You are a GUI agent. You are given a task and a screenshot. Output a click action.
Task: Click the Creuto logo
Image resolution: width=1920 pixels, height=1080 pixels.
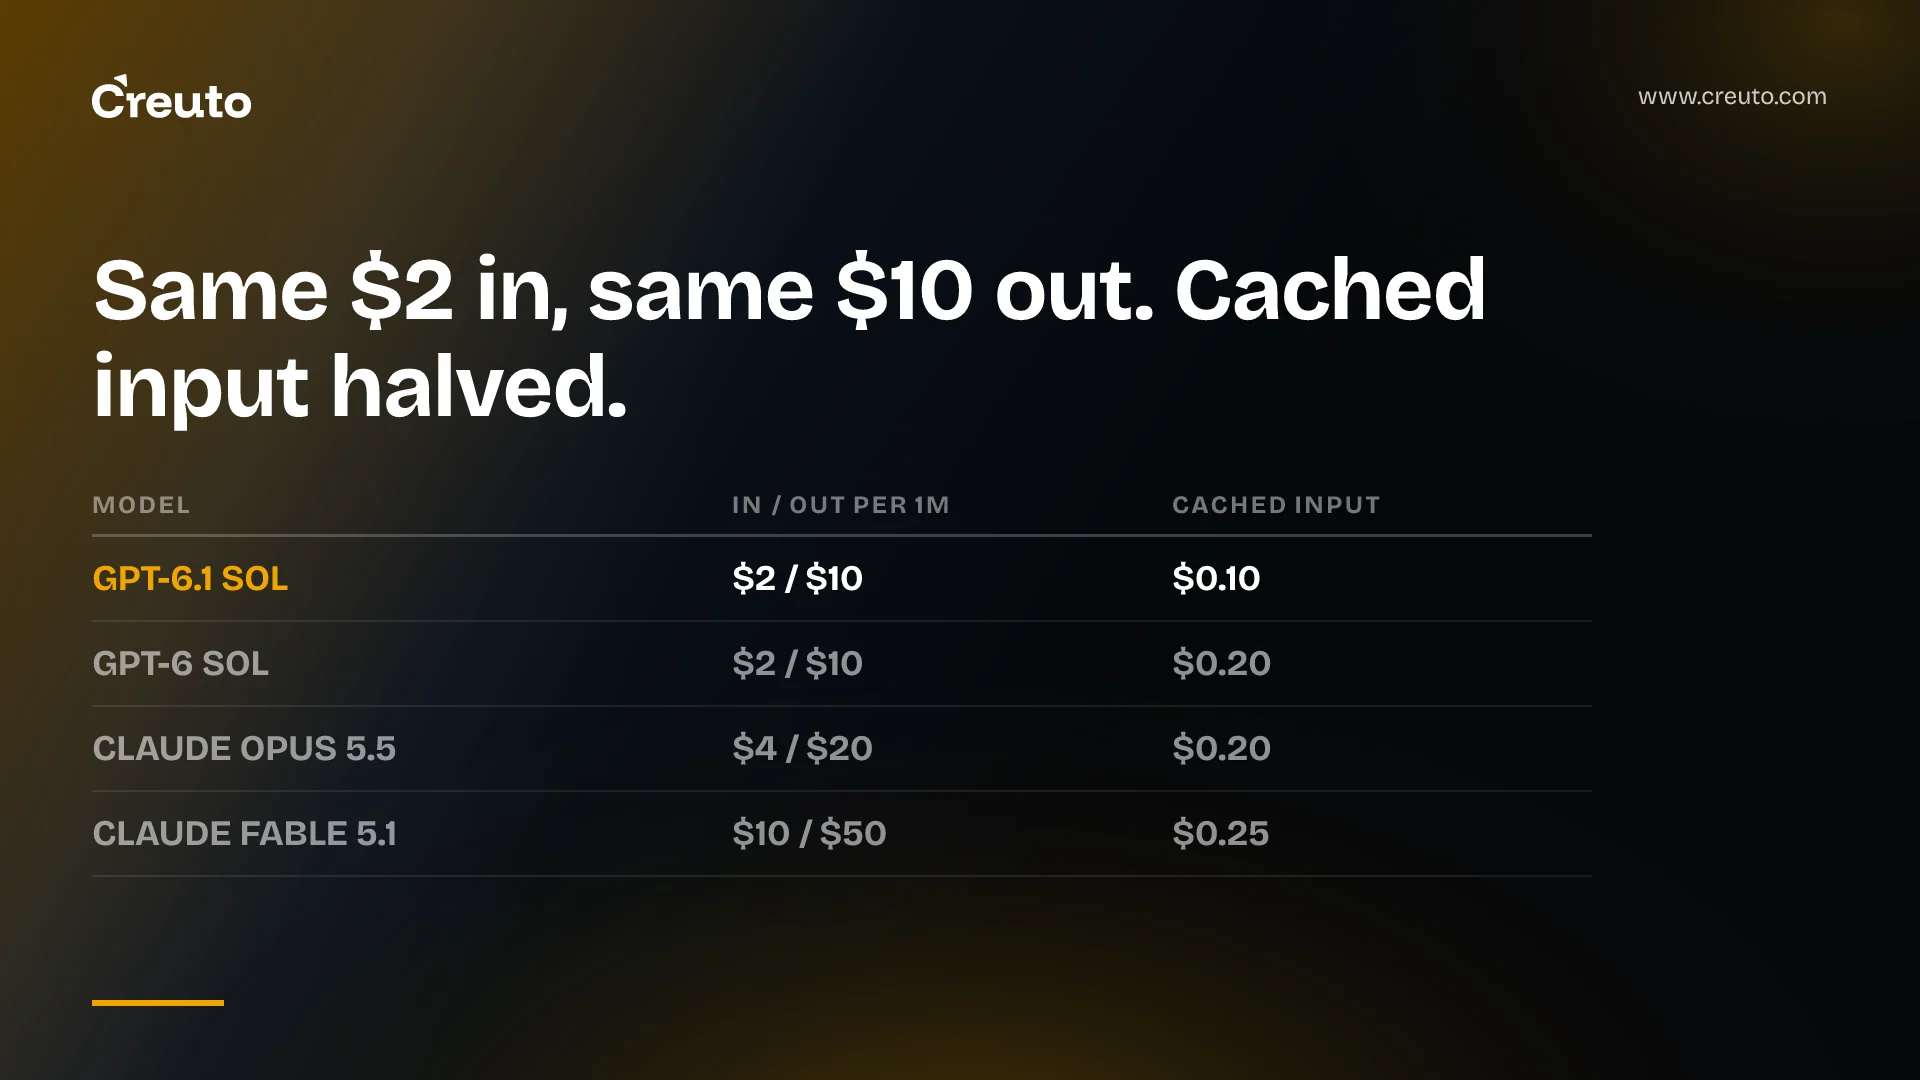[171, 98]
